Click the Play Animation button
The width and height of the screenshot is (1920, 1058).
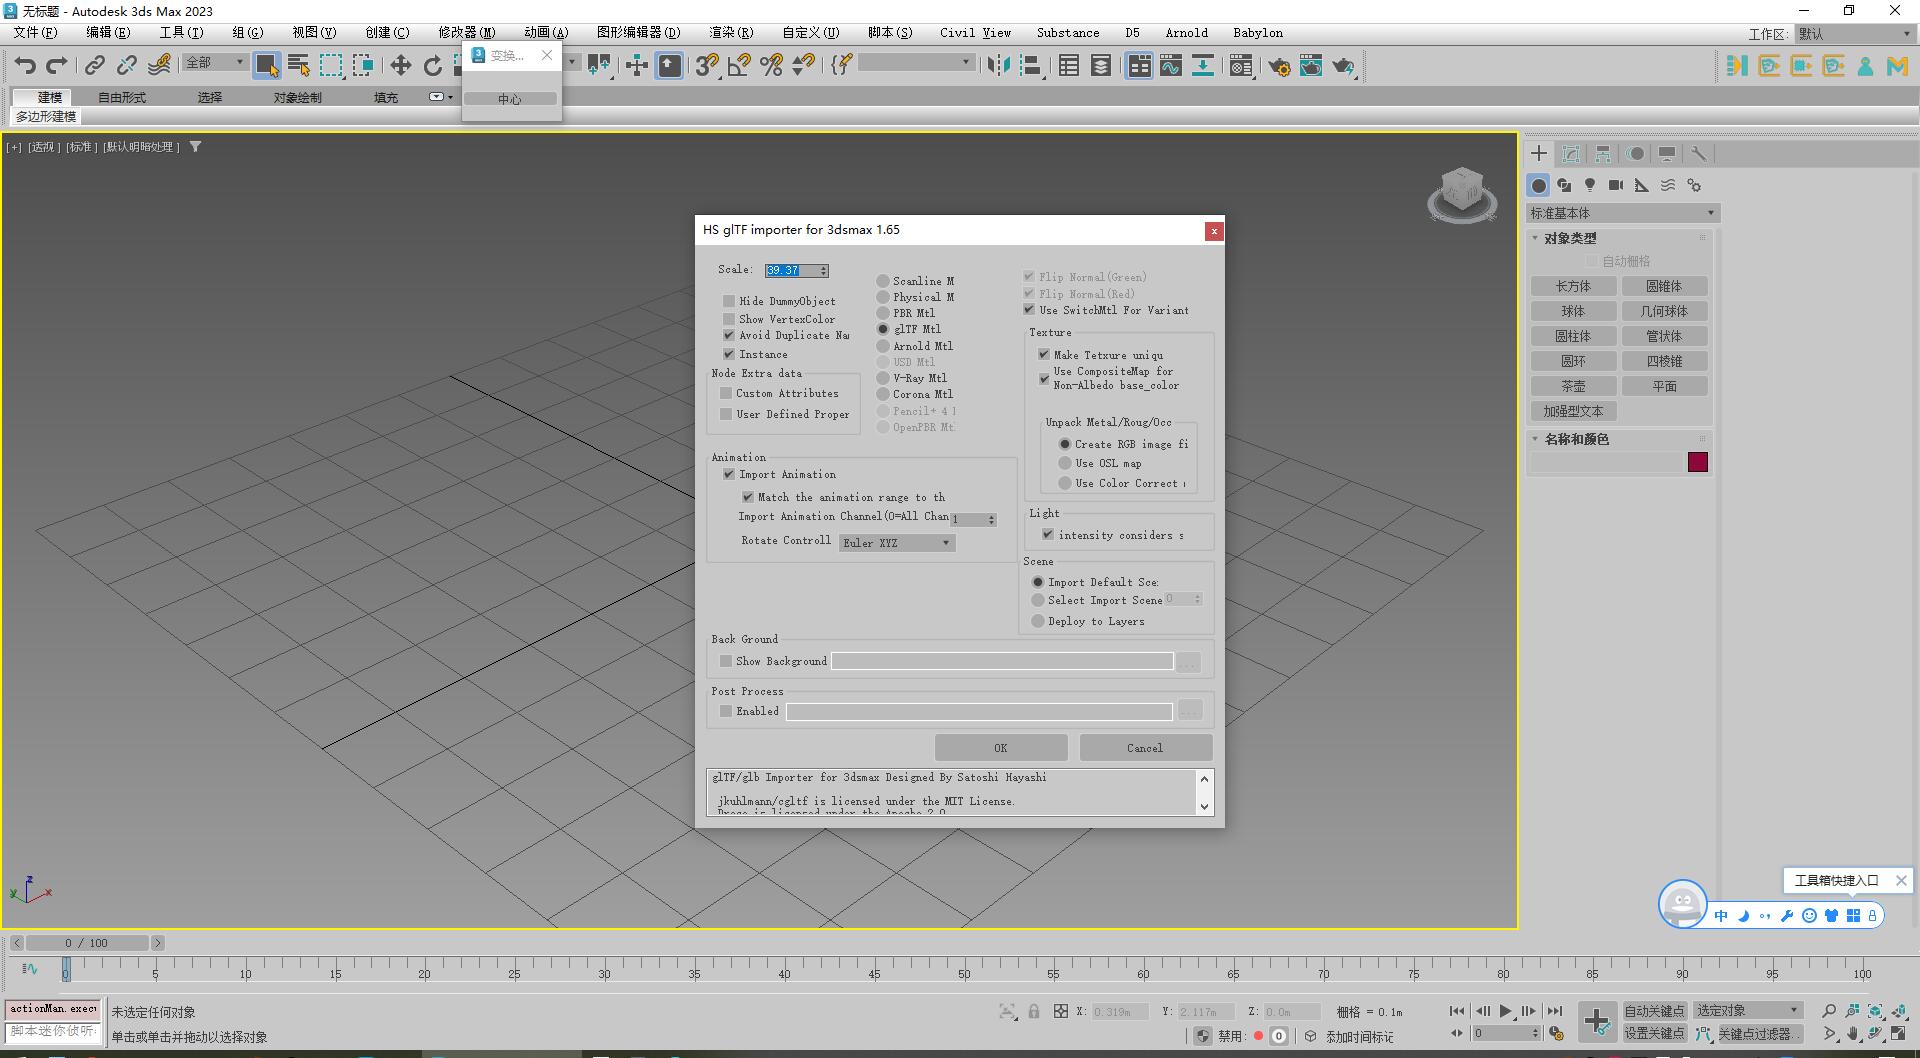click(1505, 1011)
